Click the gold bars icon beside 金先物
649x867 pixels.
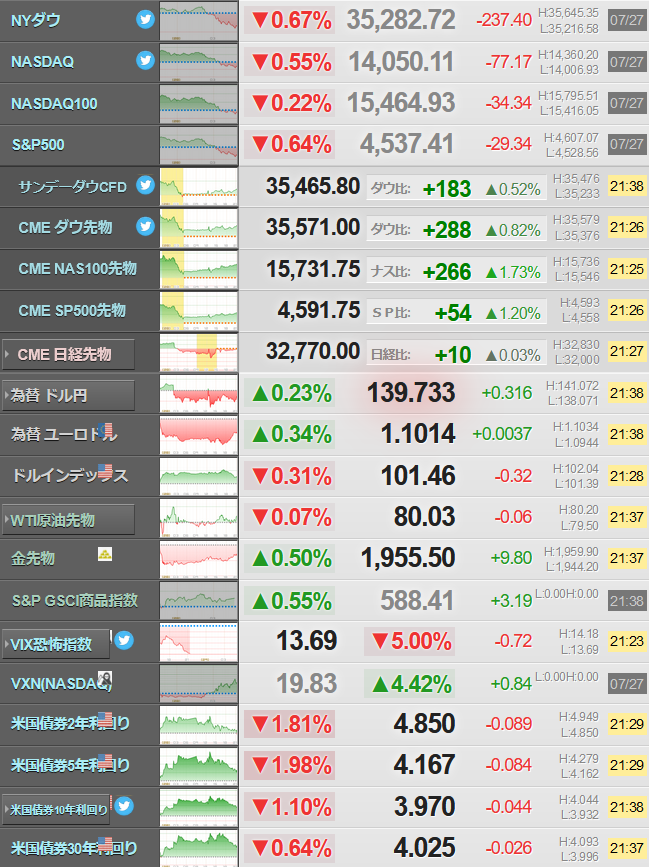tap(105, 553)
